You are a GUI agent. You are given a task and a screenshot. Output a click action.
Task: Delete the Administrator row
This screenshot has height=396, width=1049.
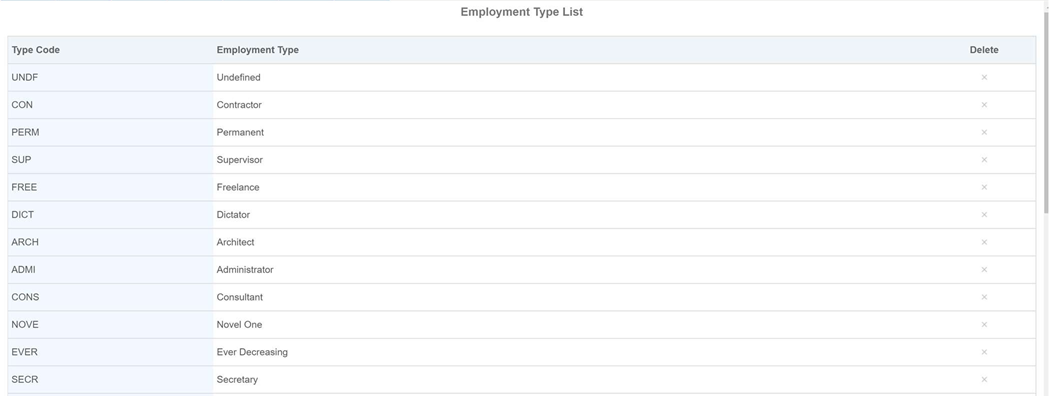click(x=983, y=270)
